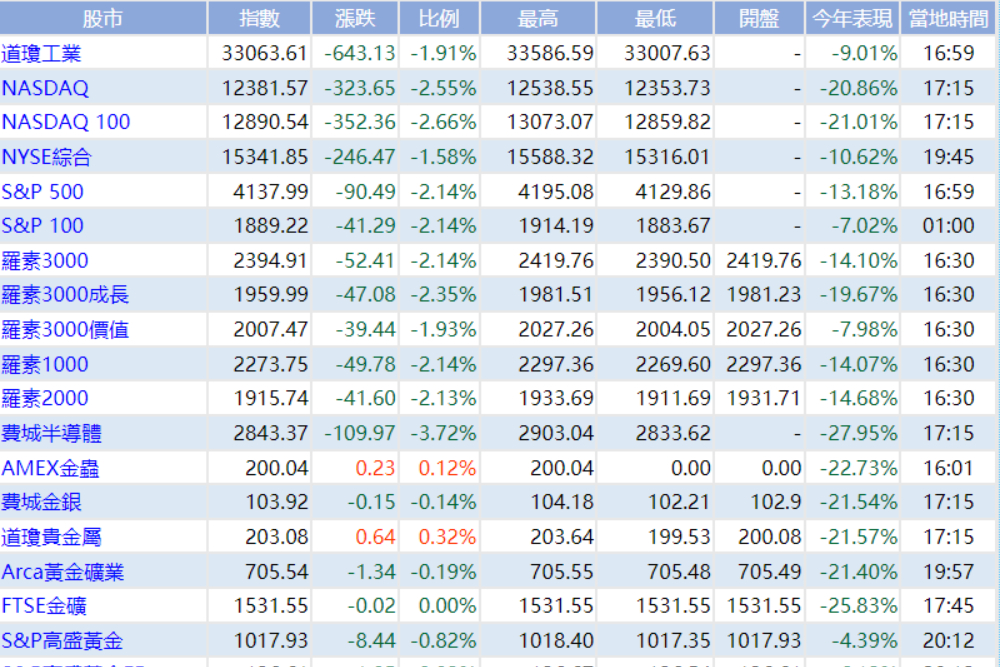
Task: Click the 羅素3000價值 link
Action: coord(65,330)
